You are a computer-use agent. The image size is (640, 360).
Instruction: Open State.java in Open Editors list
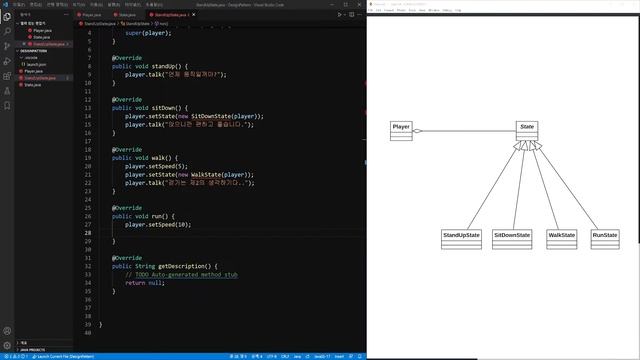[x=41, y=37]
